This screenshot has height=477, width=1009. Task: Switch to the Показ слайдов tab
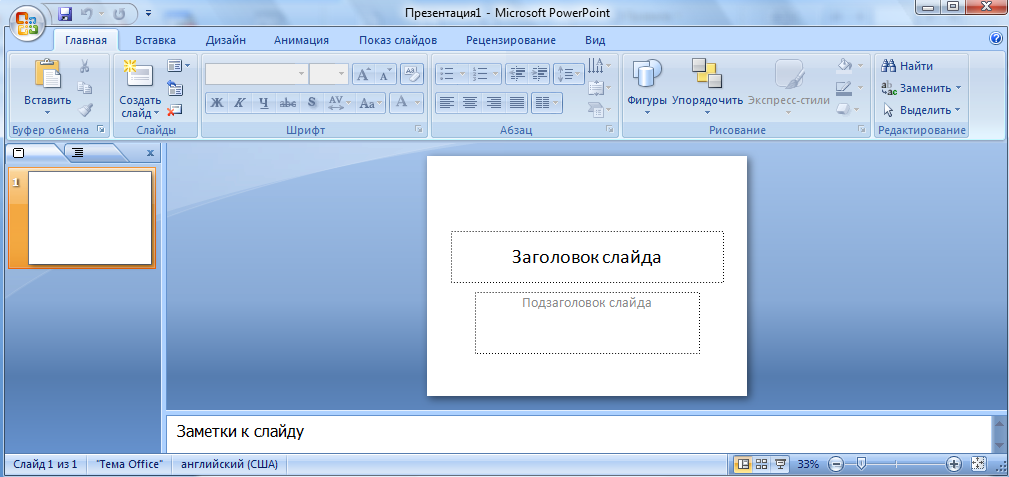pos(398,40)
